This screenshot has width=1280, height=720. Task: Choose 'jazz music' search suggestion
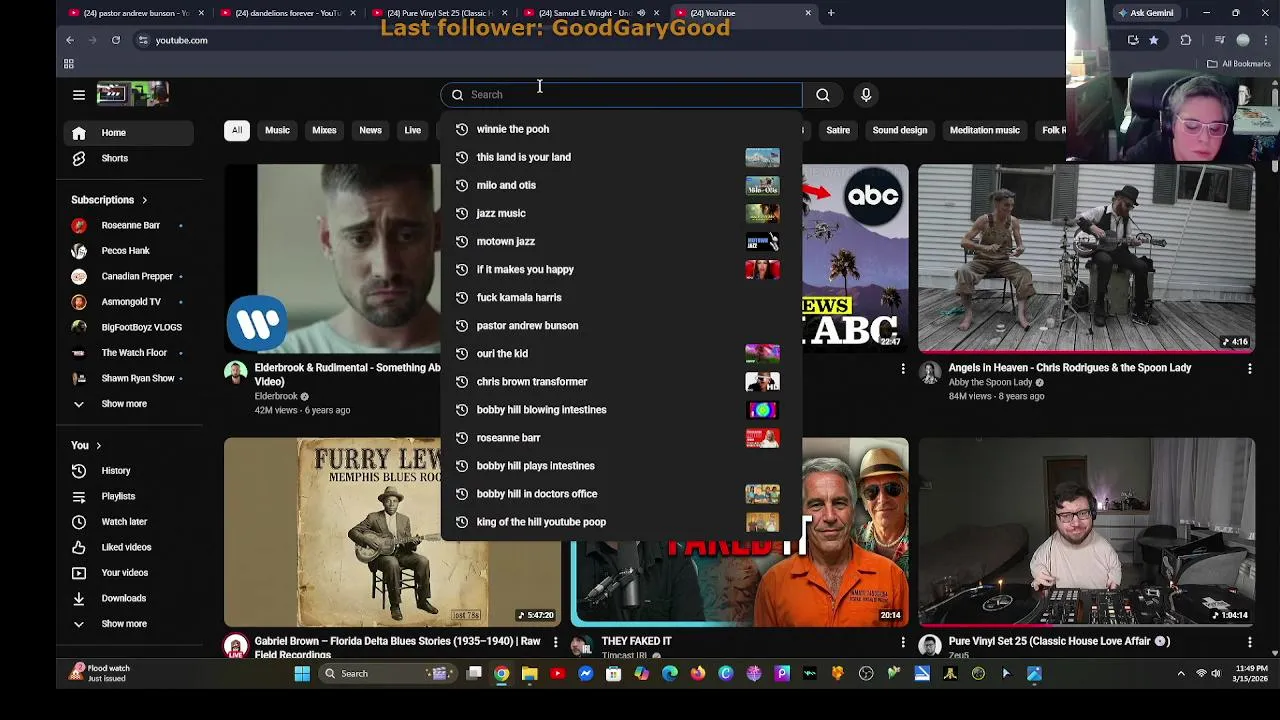click(x=621, y=213)
